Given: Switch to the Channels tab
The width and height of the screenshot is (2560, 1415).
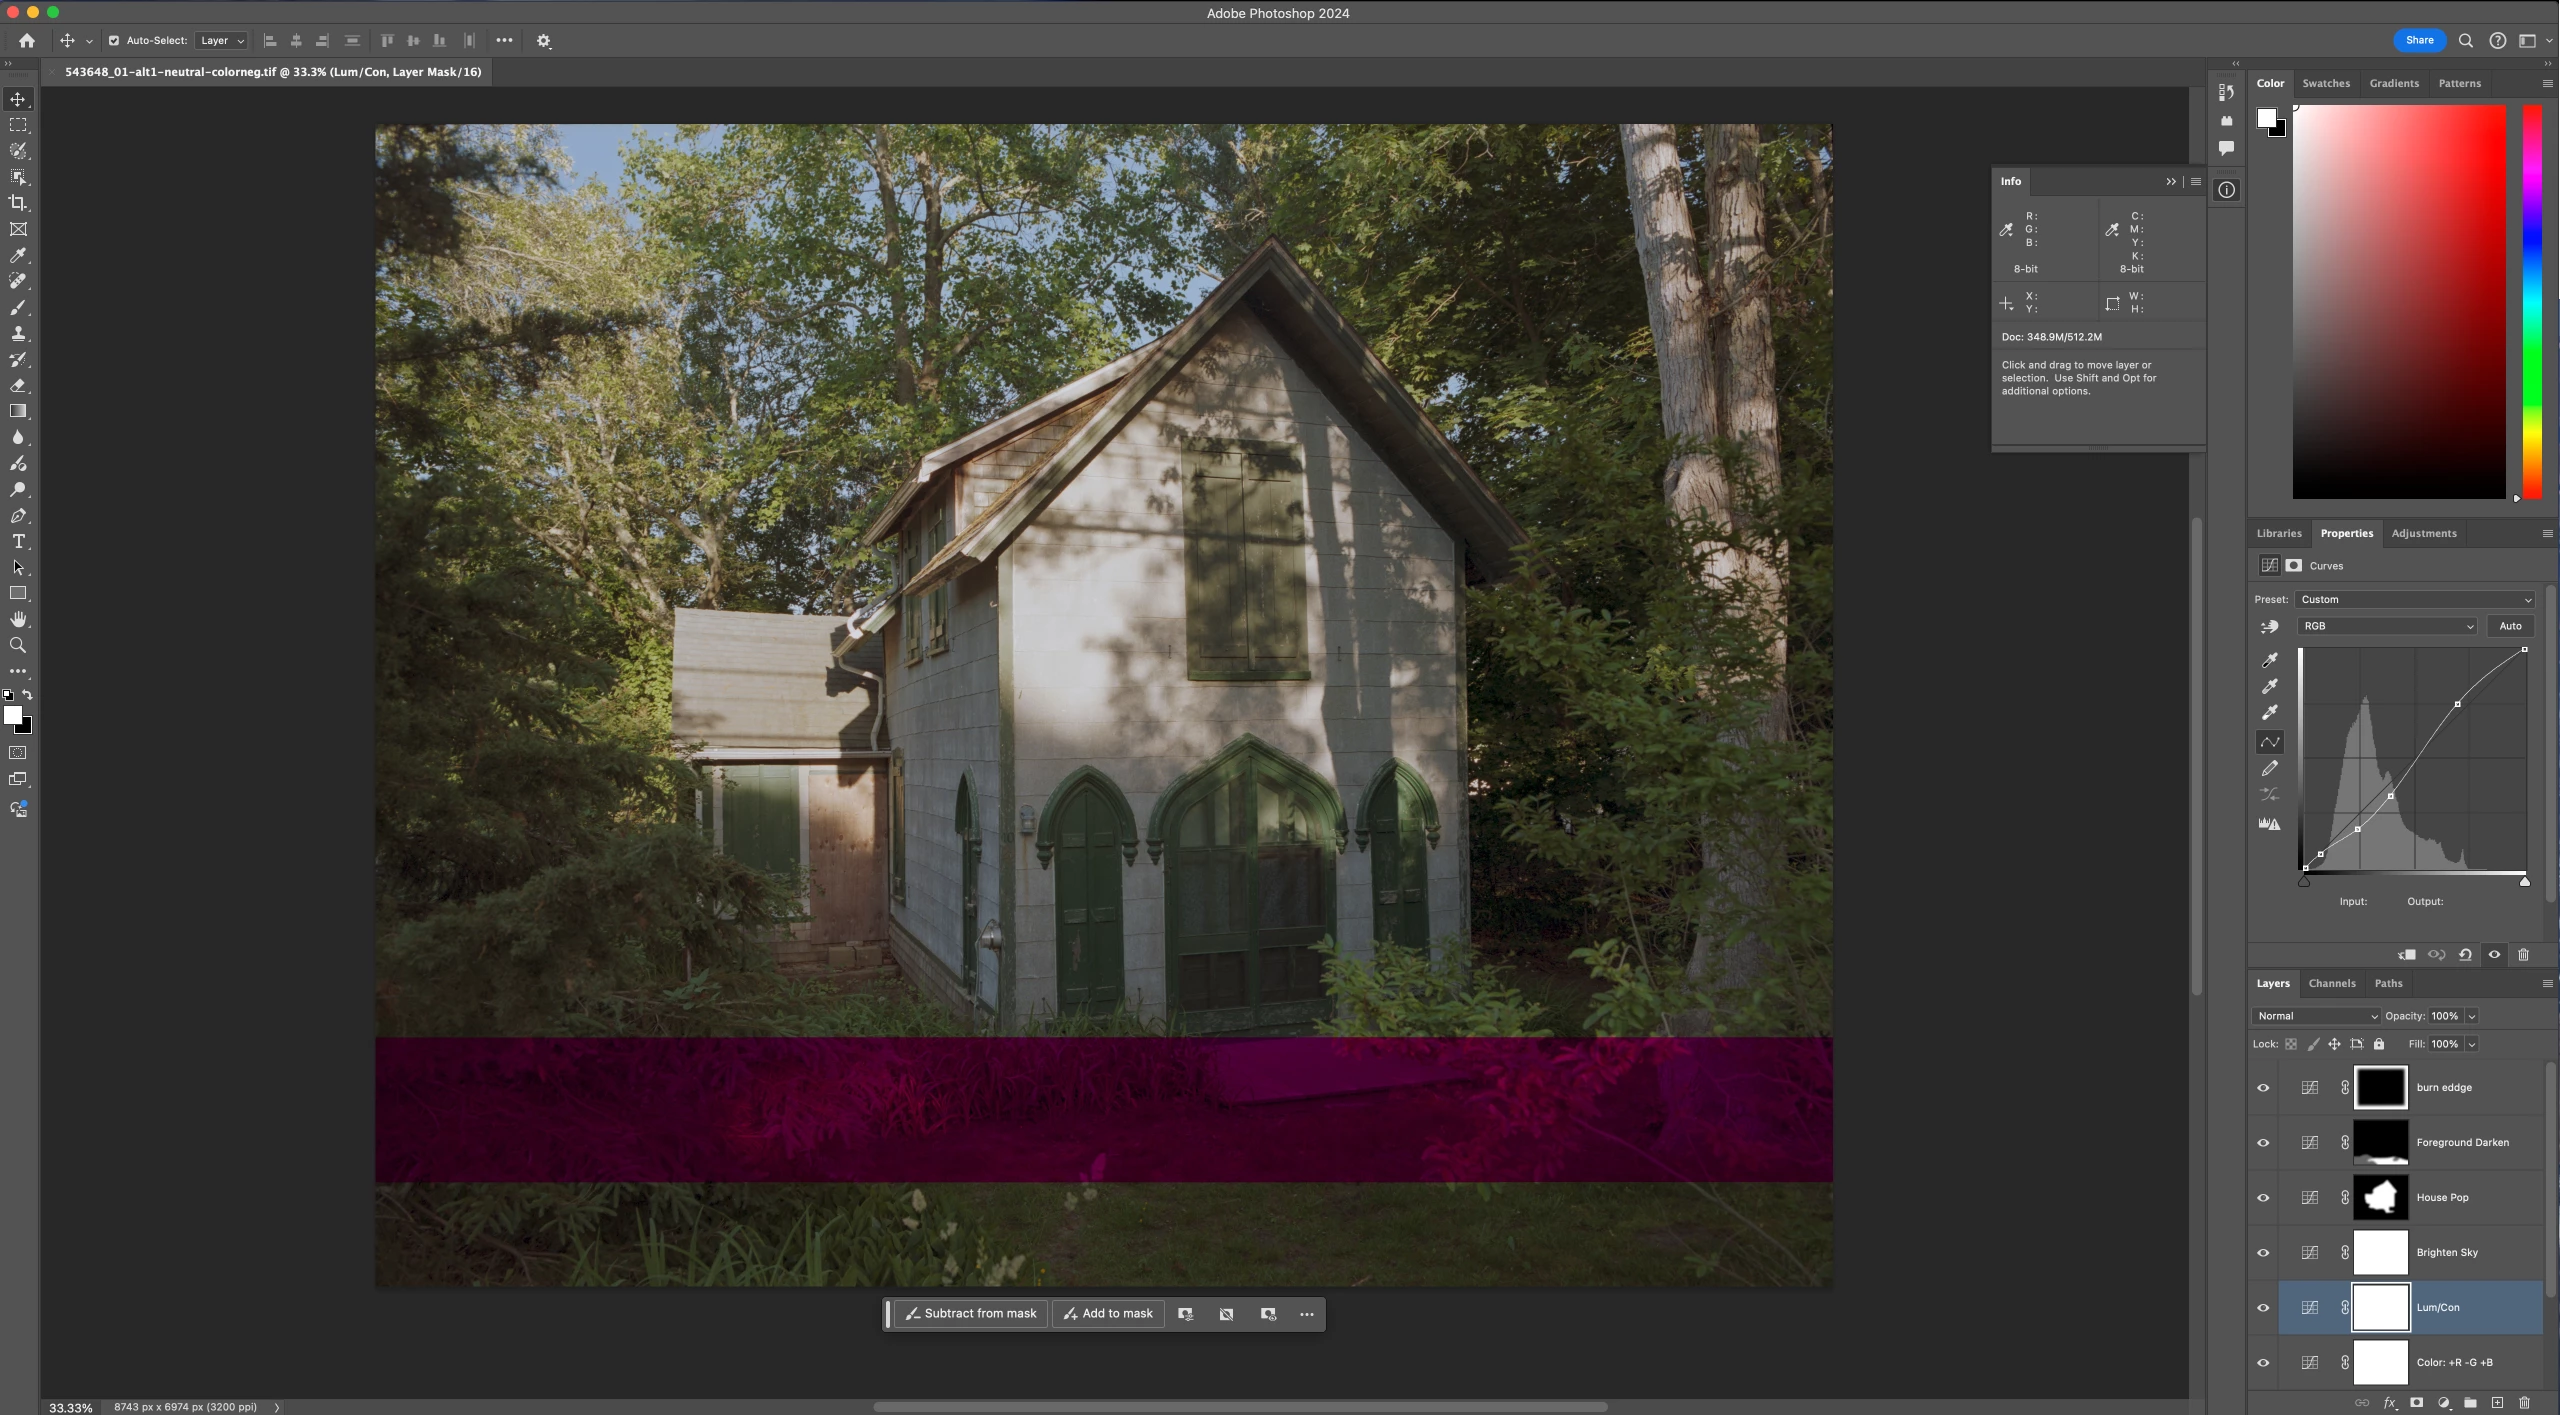Looking at the screenshot, I should pyautogui.click(x=2331, y=983).
